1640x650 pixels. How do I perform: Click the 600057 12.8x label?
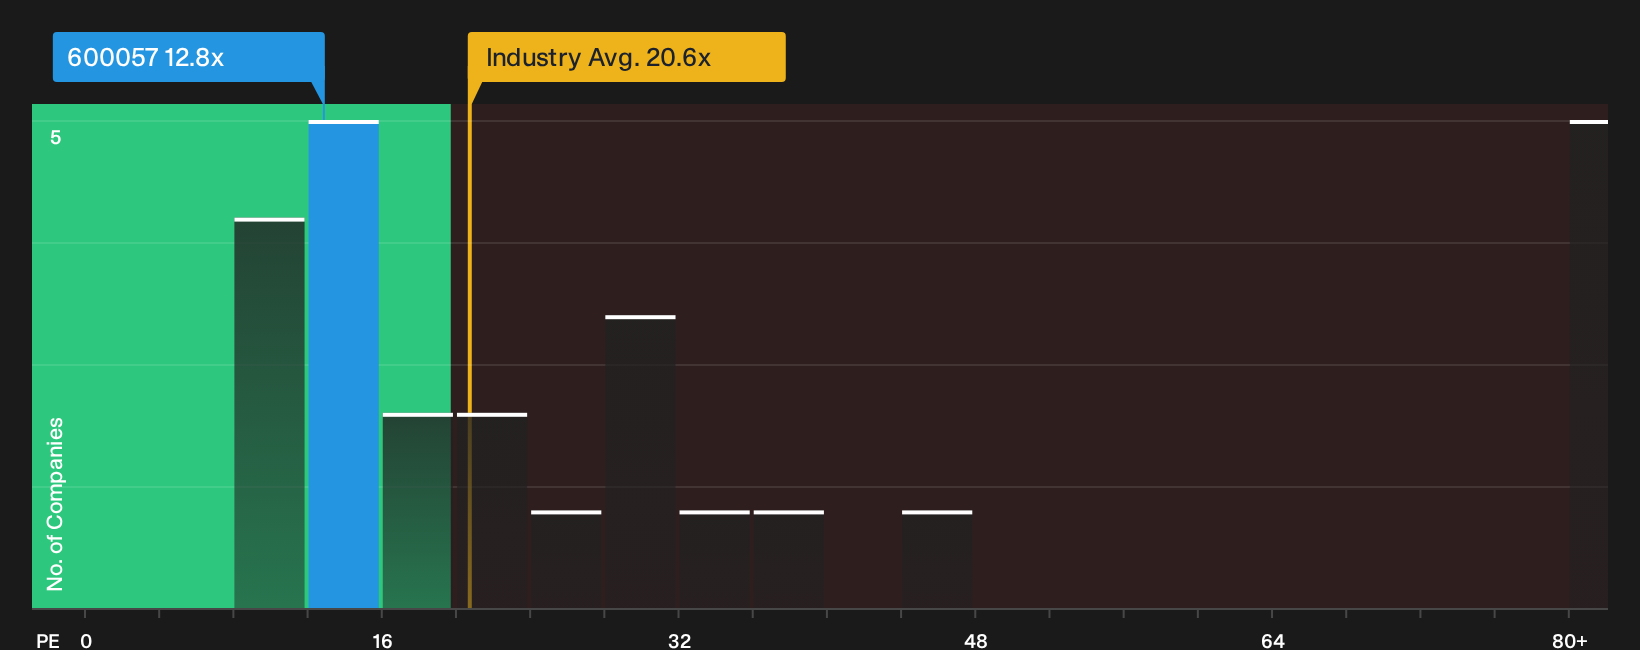pos(188,57)
